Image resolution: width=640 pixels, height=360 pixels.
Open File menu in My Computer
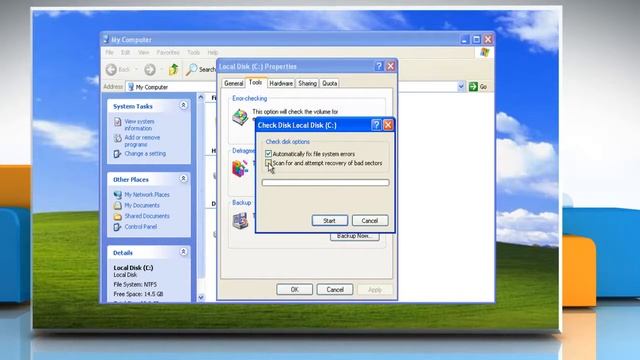coord(109,53)
